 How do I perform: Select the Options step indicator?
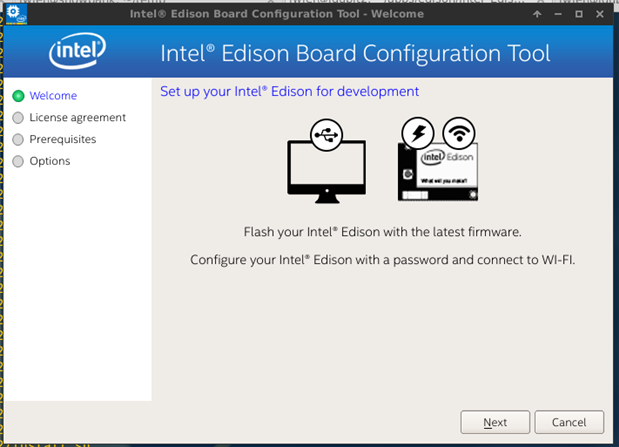point(18,161)
